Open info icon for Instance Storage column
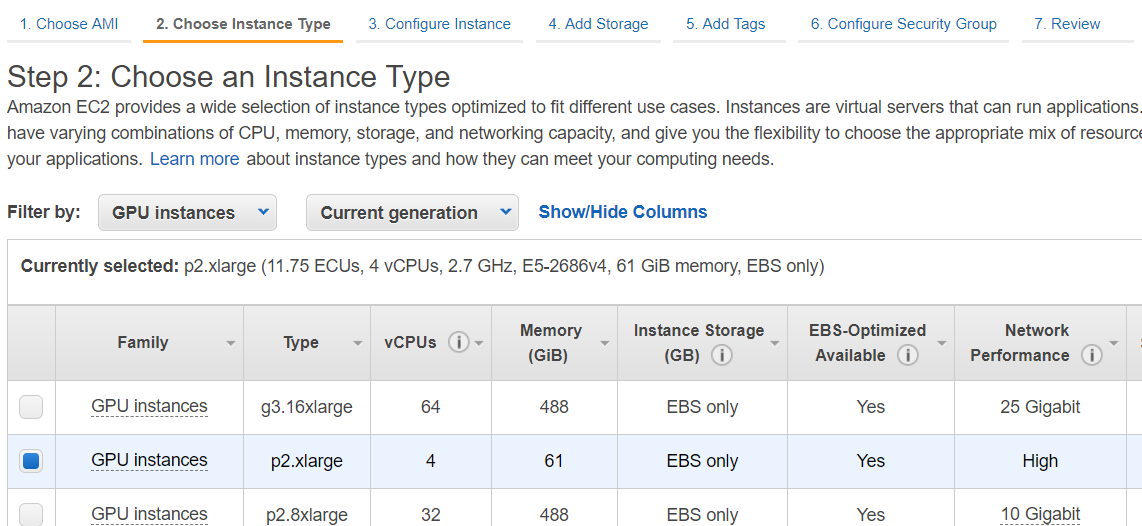The height and width of the screenshot is (526, 1142). pos(722,356)
